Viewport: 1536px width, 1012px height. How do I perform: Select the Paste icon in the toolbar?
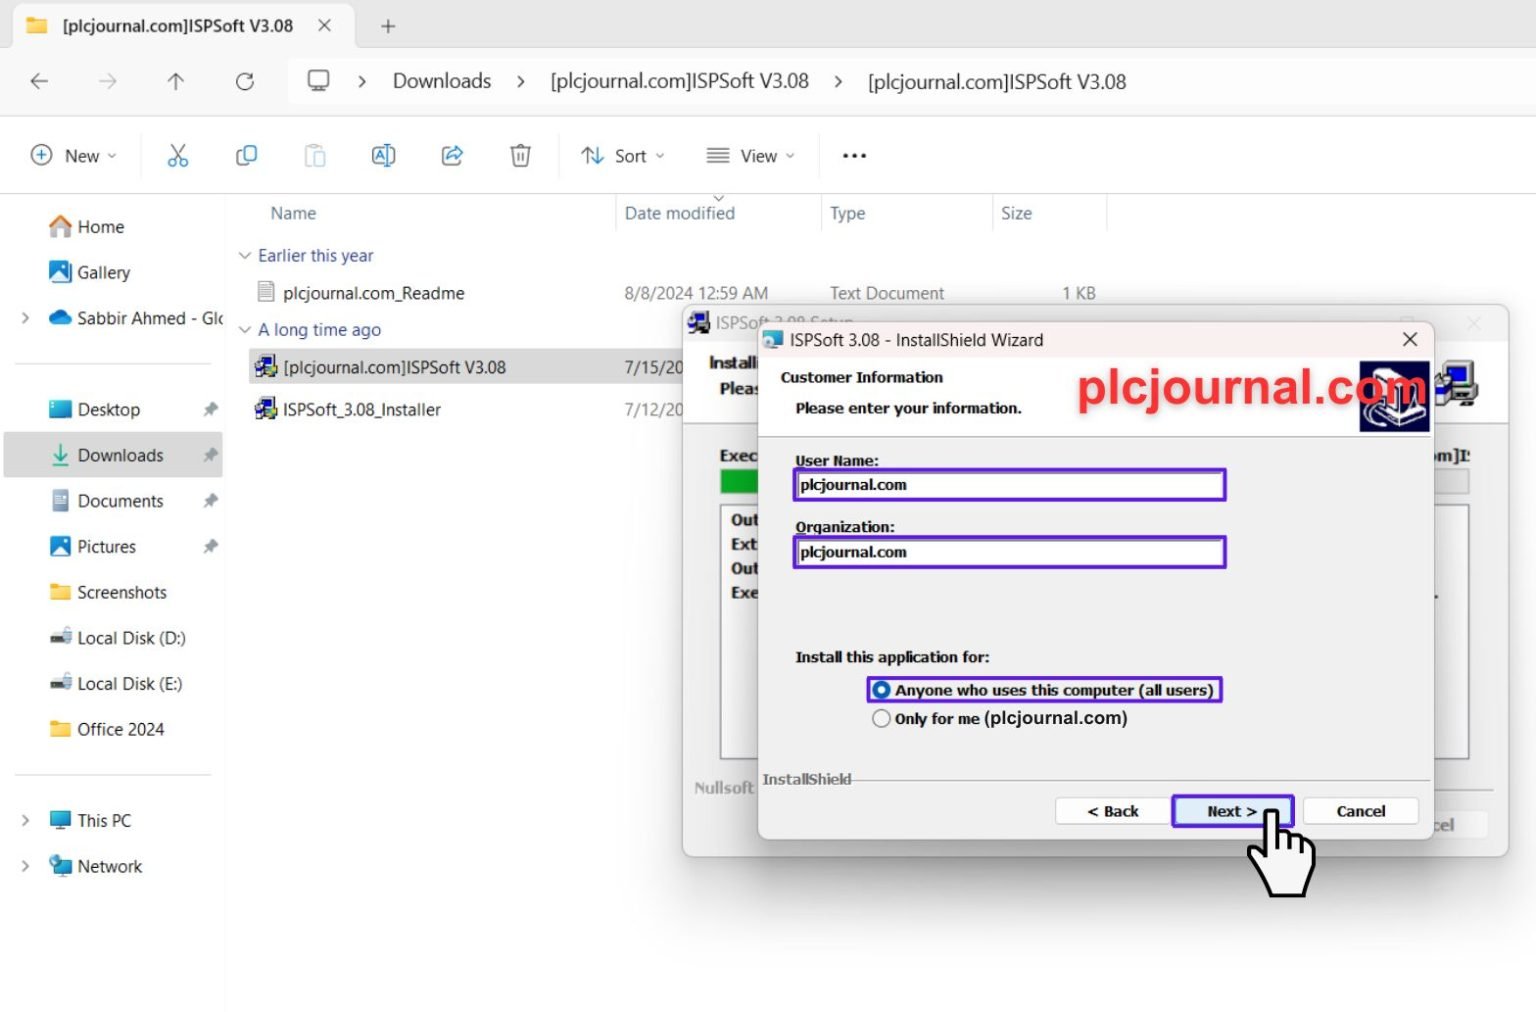coord(314,155)
